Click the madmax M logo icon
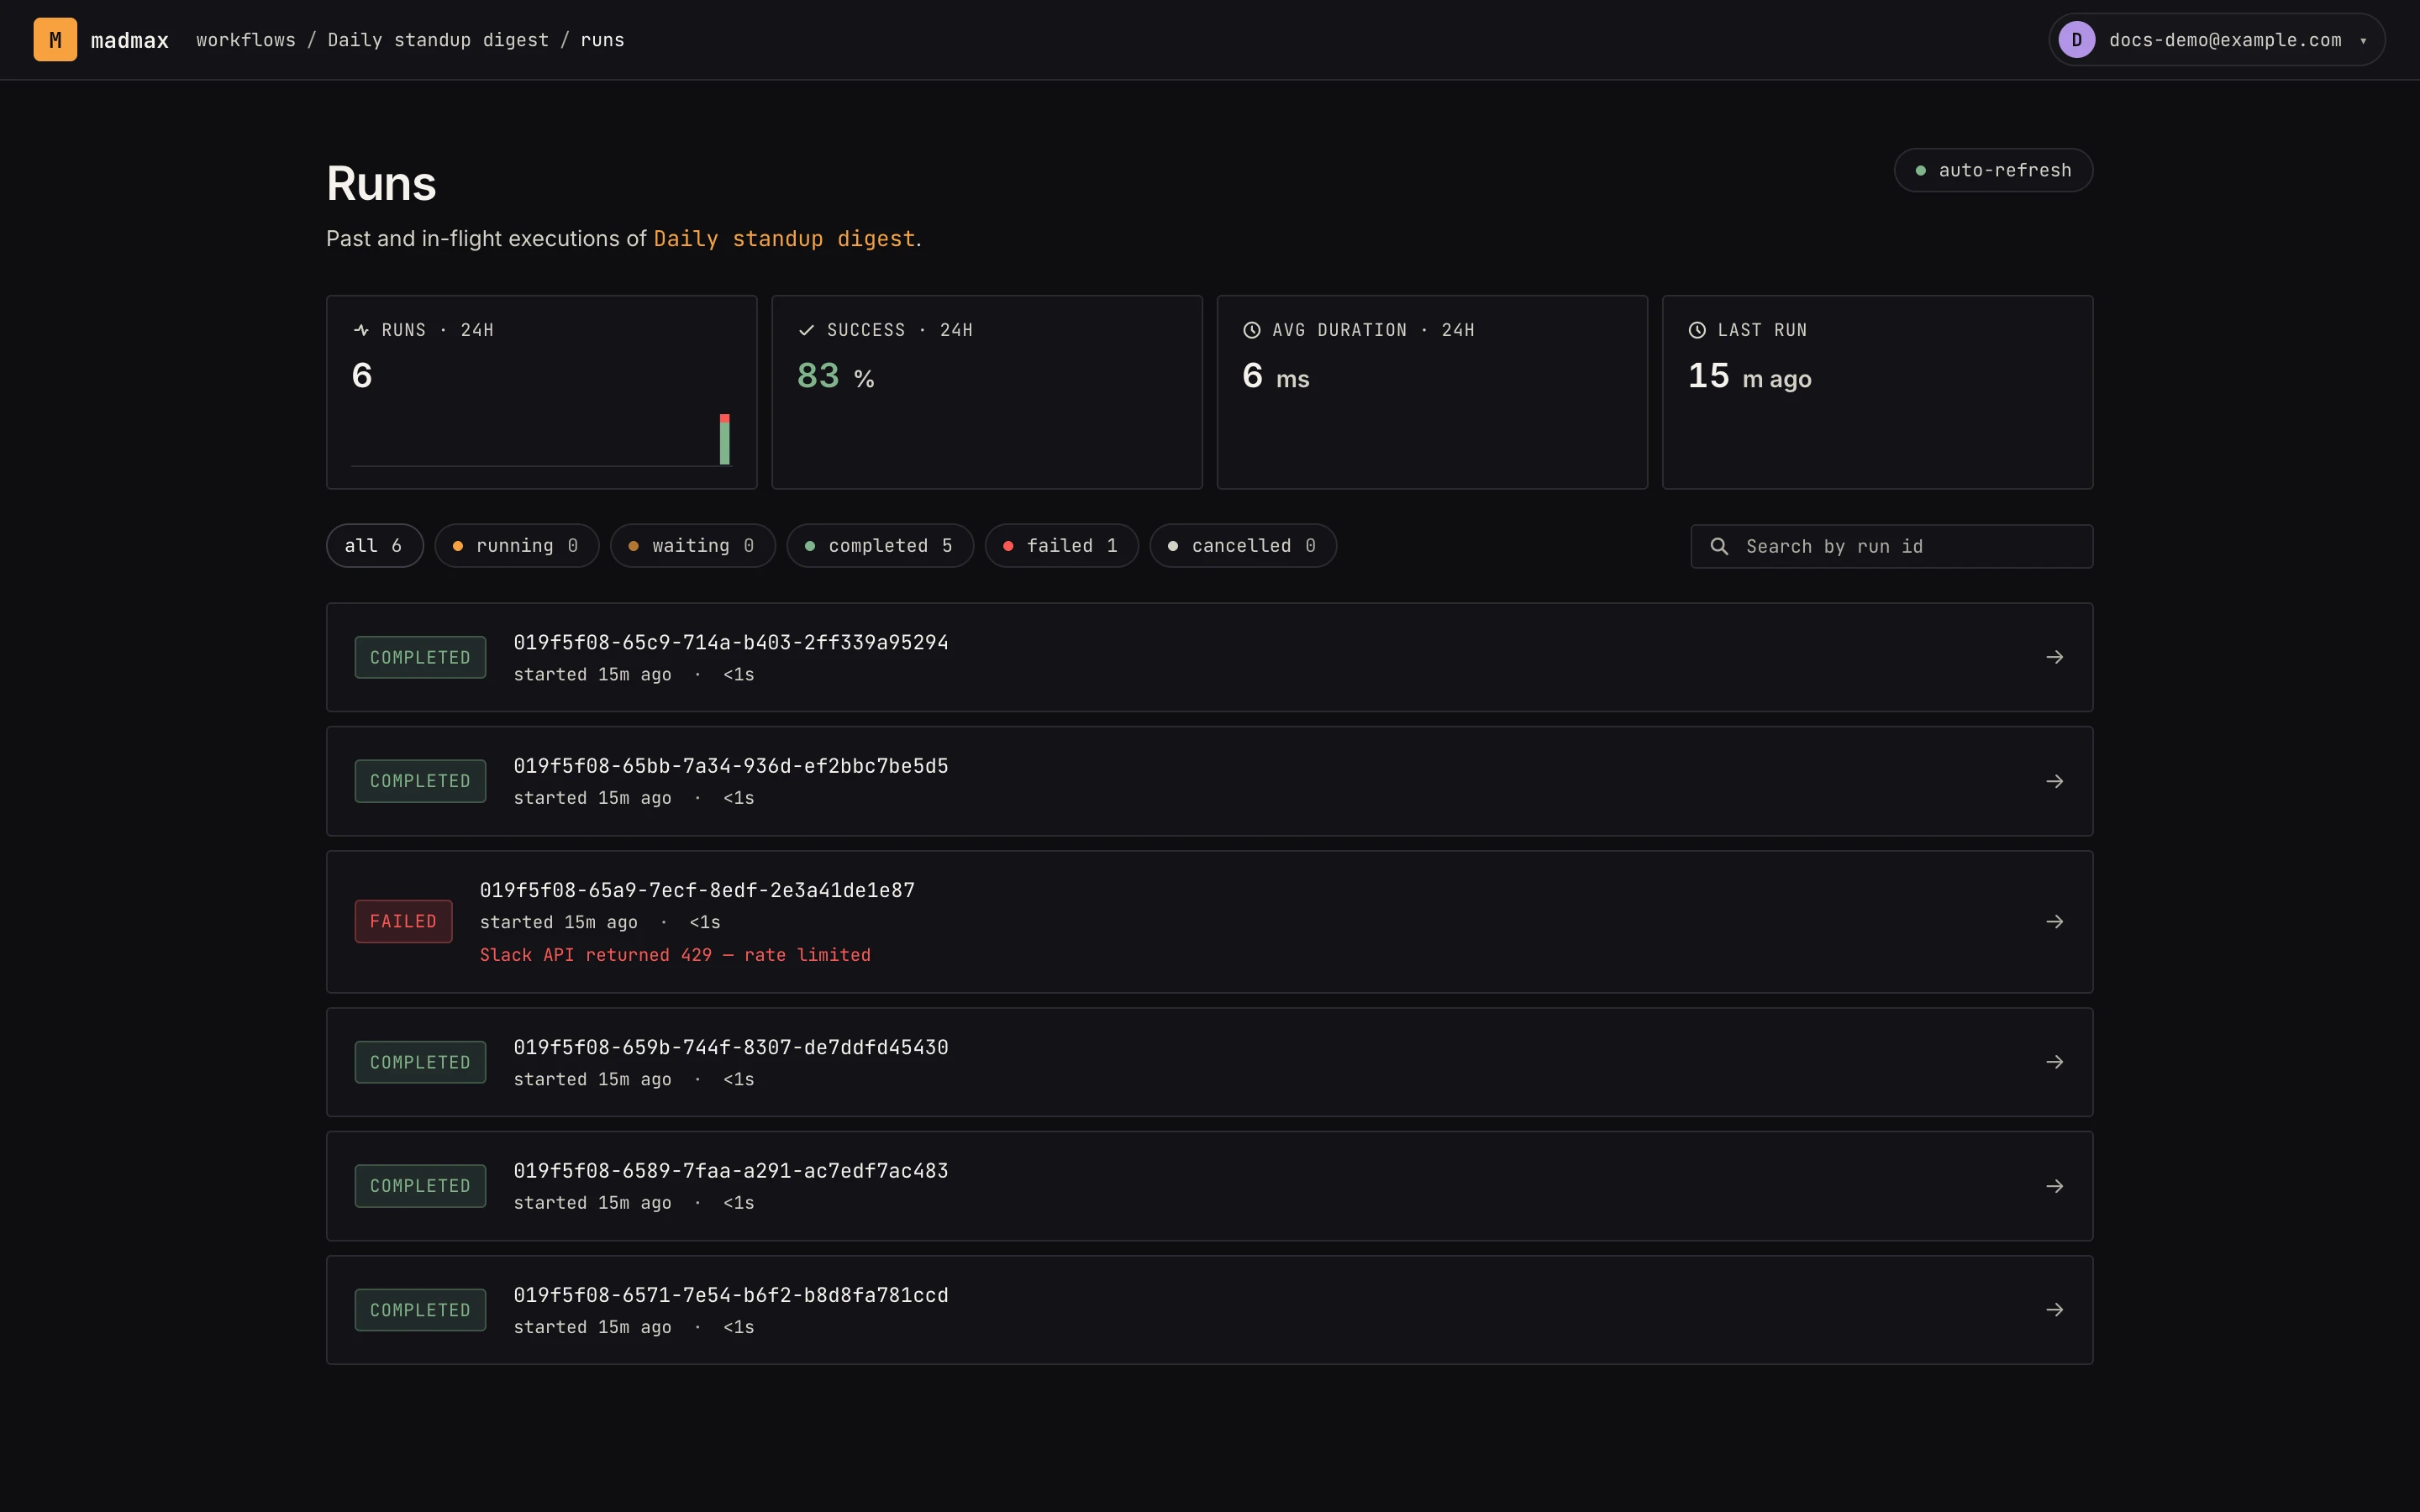 [x=55, y=40]
